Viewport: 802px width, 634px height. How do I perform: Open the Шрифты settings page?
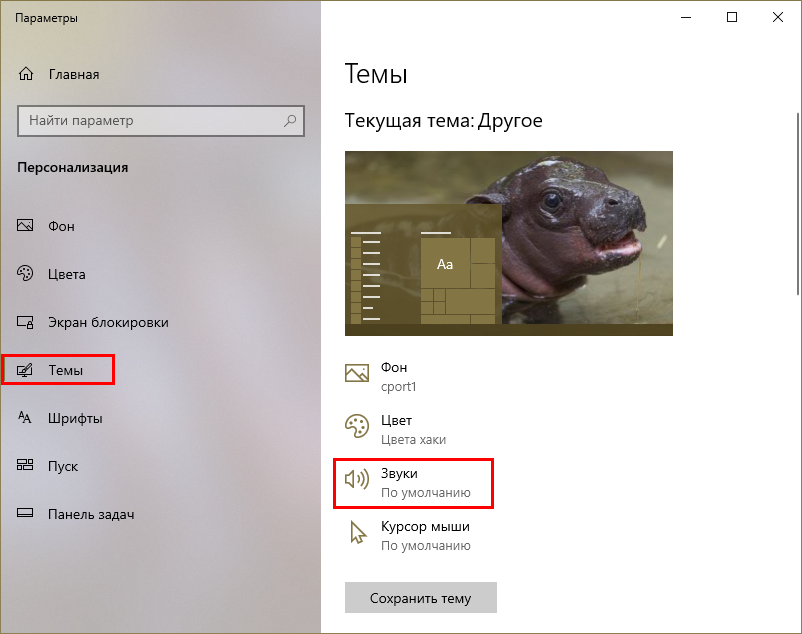point(75,418)
